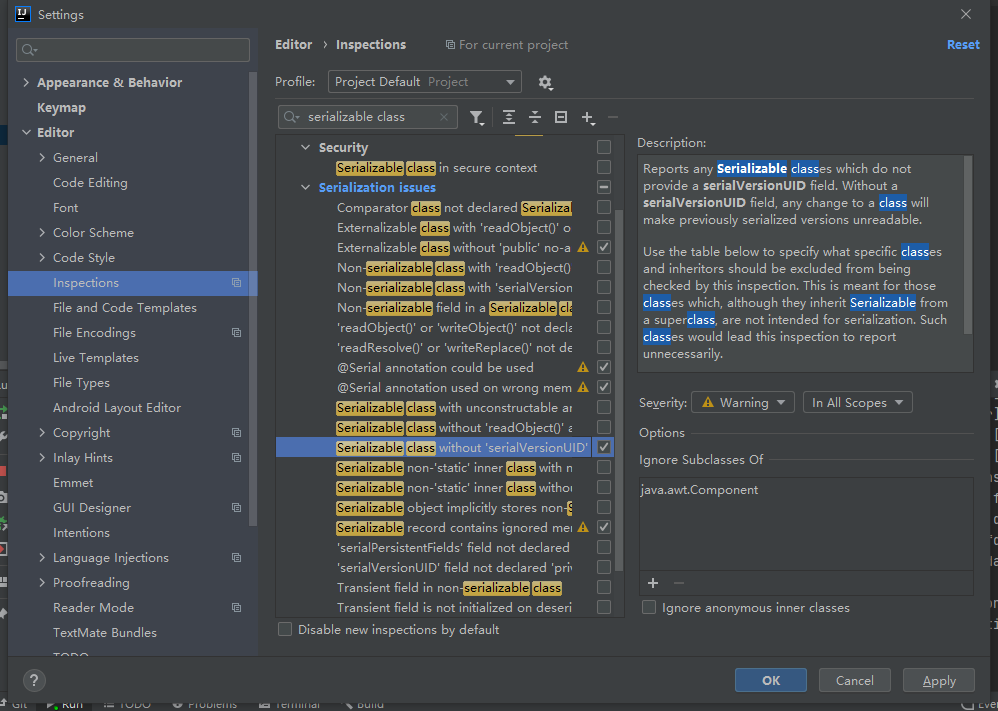Click project-level icon beside Language Injections
The height and width of the screenshot is (711, 998).
pos(237,558)
